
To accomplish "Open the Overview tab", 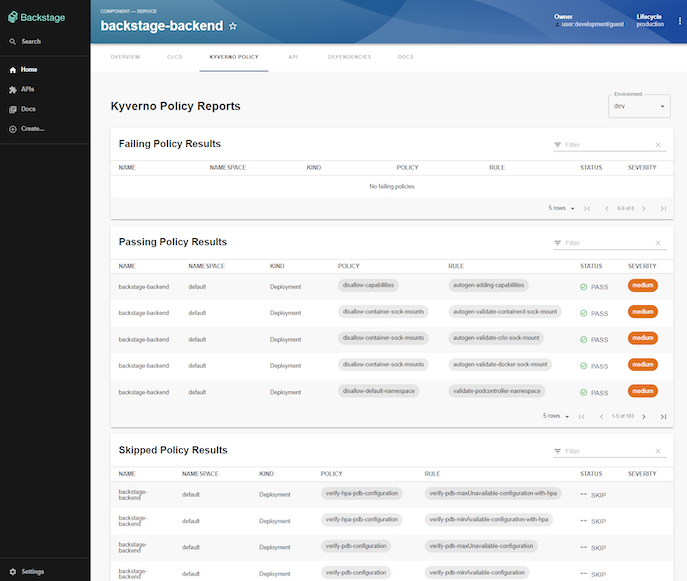I will tap(125, 57).
